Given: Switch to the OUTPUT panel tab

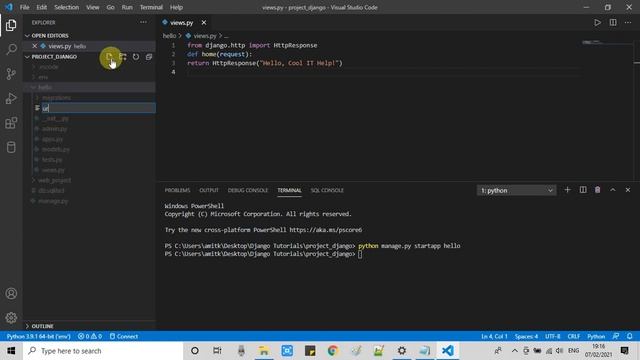Looking at the screenshot, I should tap(209, 190).
